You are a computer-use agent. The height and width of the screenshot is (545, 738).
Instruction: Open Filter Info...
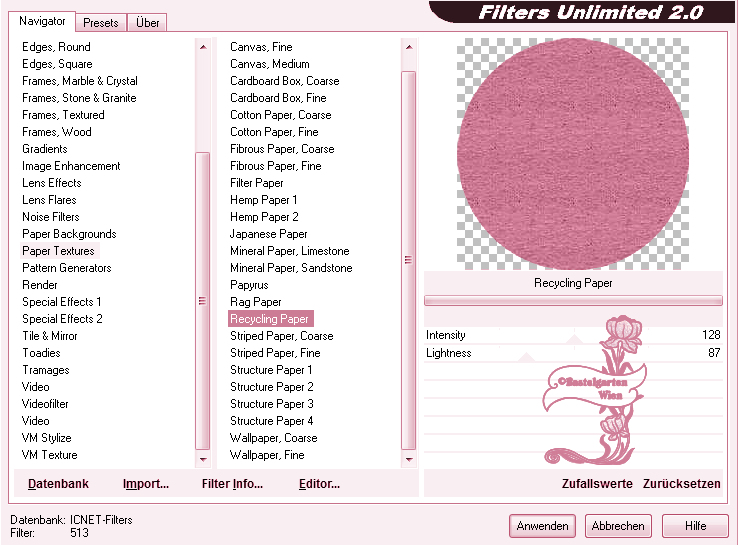tap(232, 484)
